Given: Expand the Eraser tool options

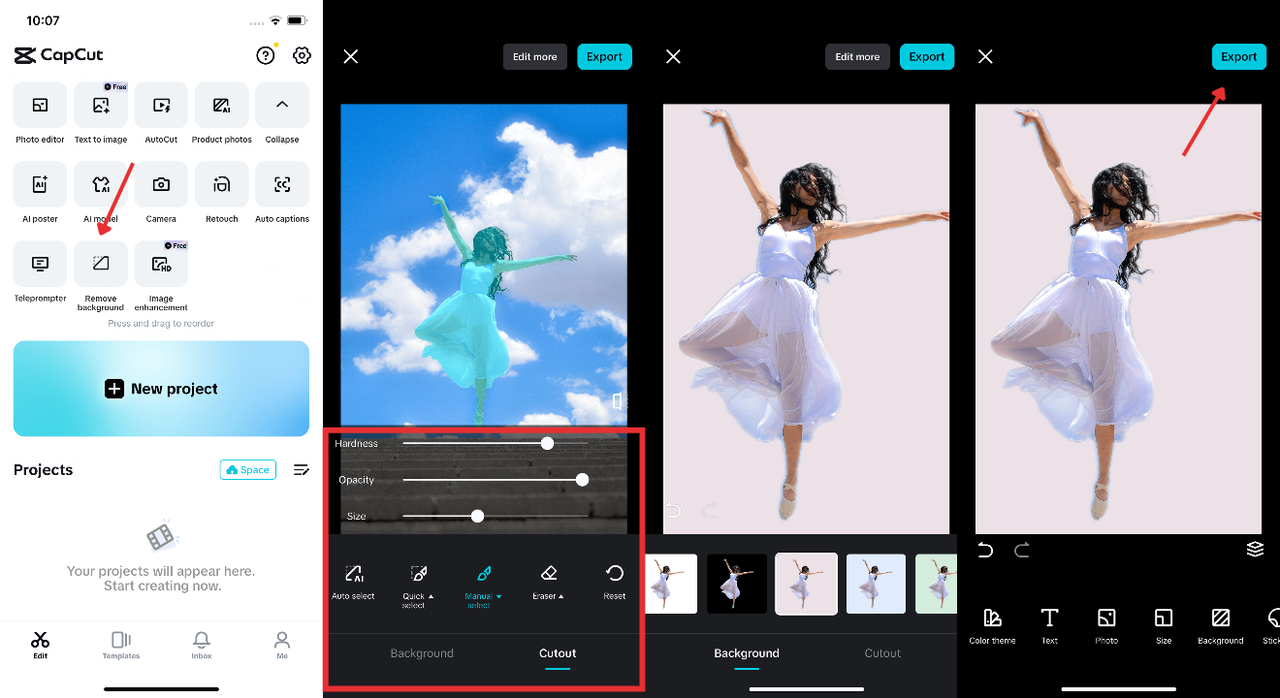Looking at the screenshot, I should coord(548,581).
